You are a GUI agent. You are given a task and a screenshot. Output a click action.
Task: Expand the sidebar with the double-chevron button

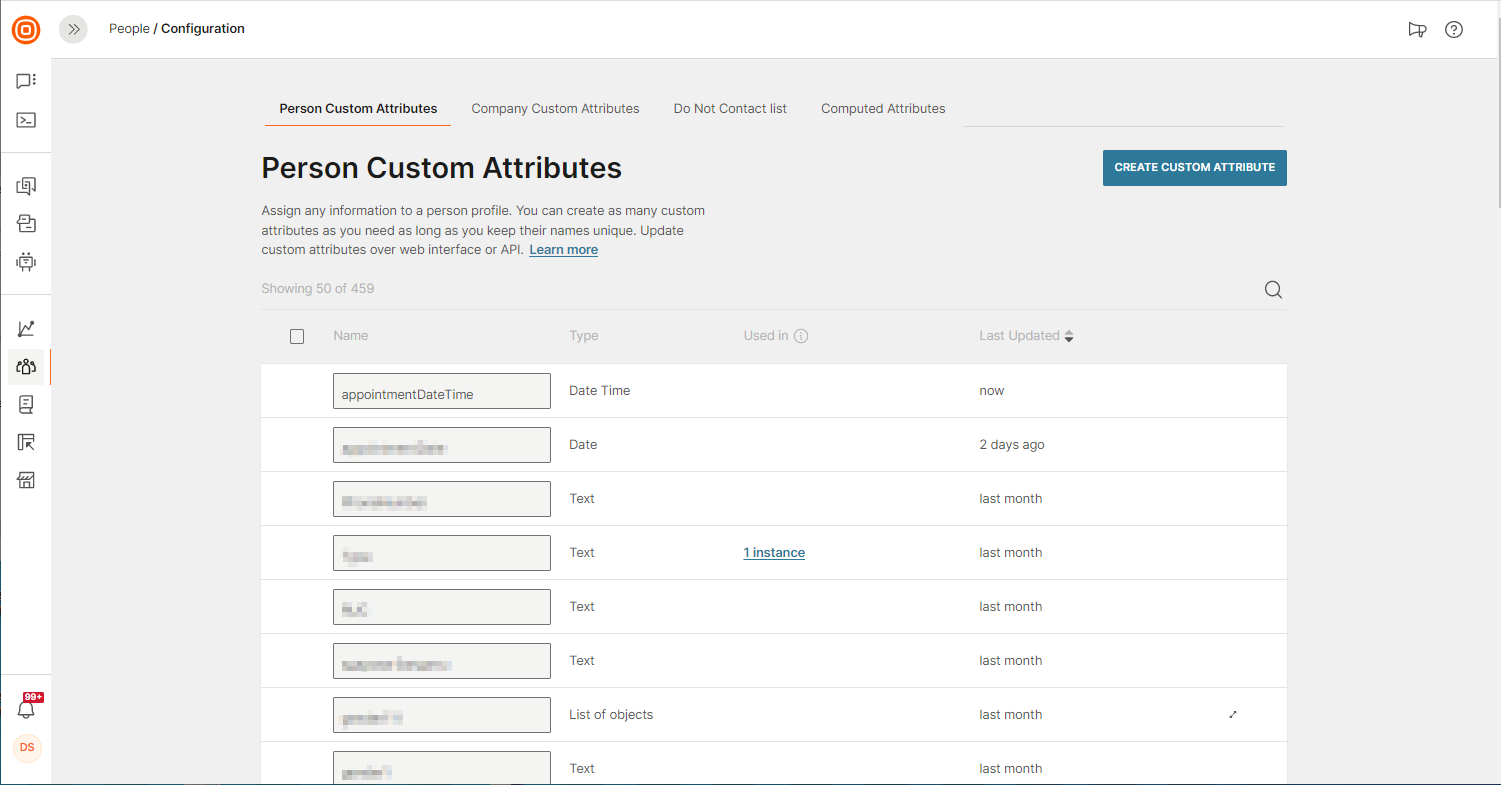click(x=73, y=30)
